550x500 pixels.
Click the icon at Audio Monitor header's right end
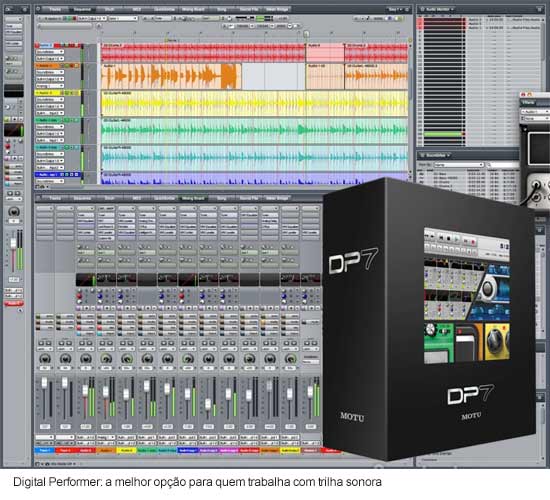click(539, 9)
